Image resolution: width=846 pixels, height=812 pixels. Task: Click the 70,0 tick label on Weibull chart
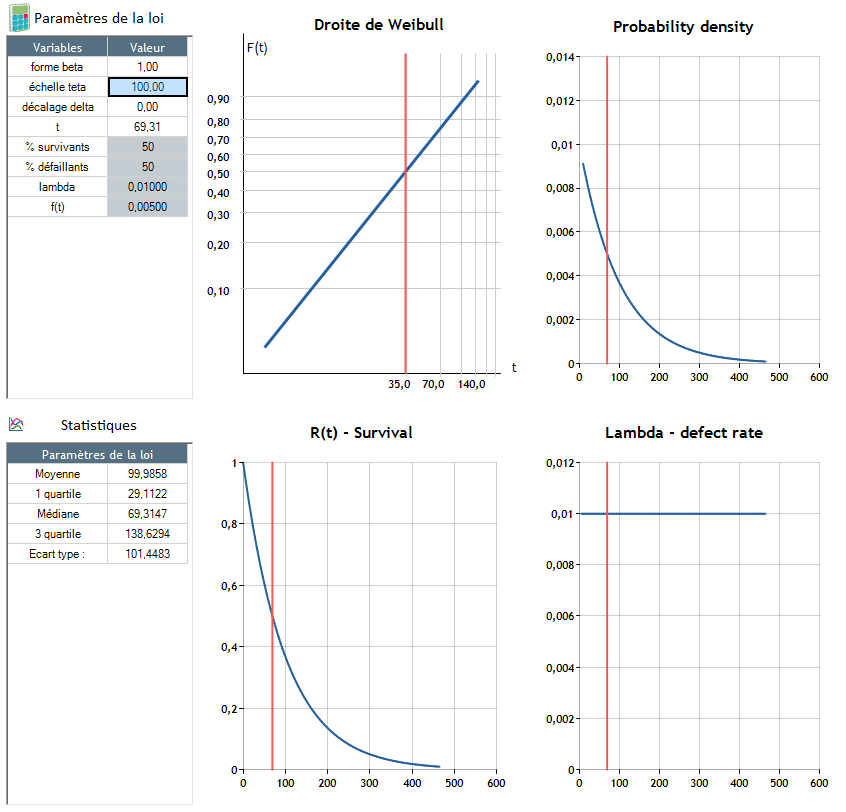coord(433,384)
